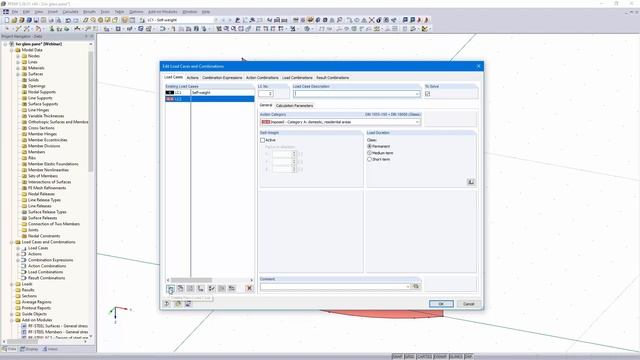Viewport: 640px width, 360px height.
Task: Select the Medium-term load duration option
Action: click(369, 153)
